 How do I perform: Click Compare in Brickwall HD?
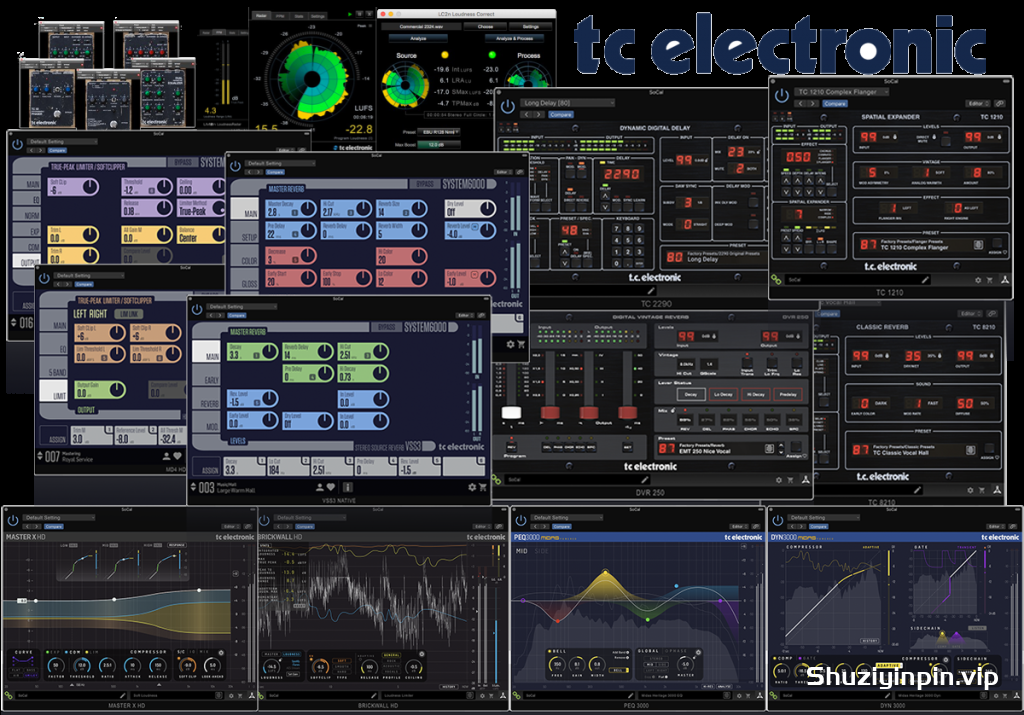(x=305, y=526)
